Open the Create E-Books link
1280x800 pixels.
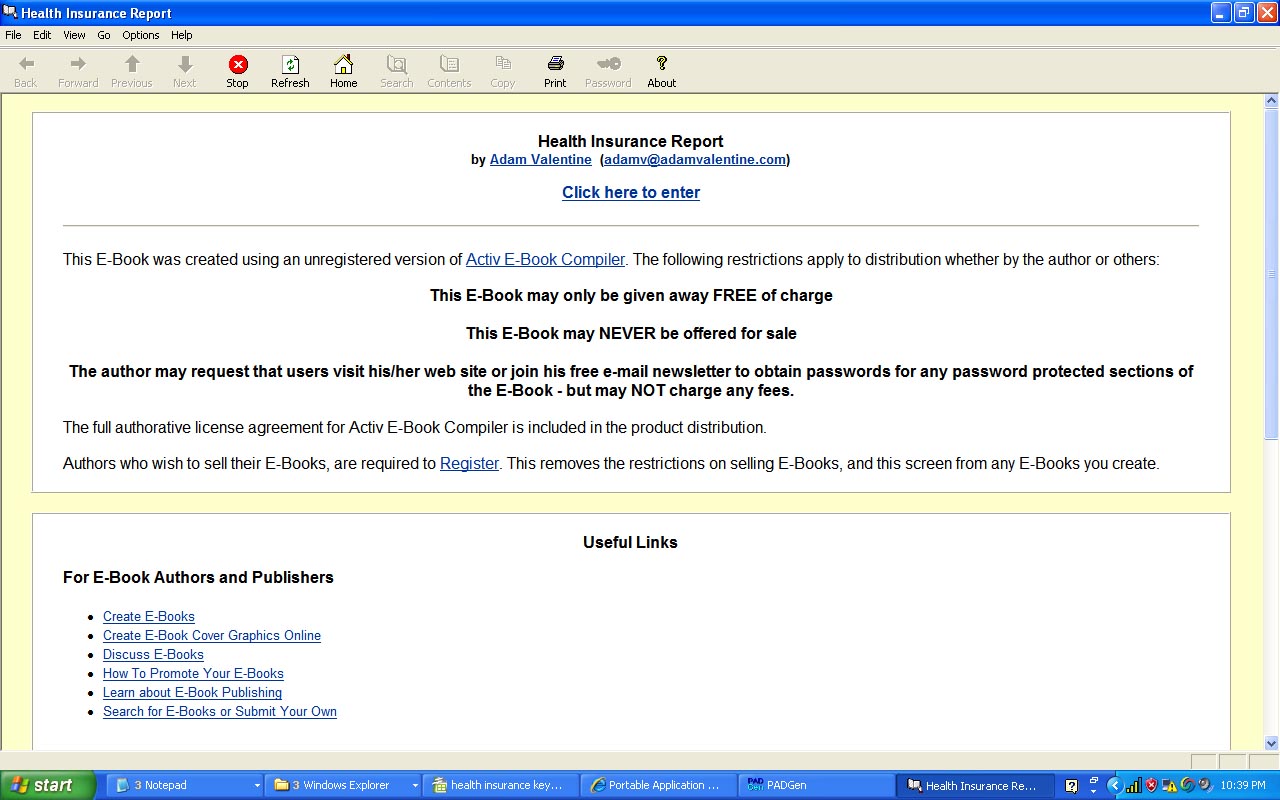tap(149, 617)
